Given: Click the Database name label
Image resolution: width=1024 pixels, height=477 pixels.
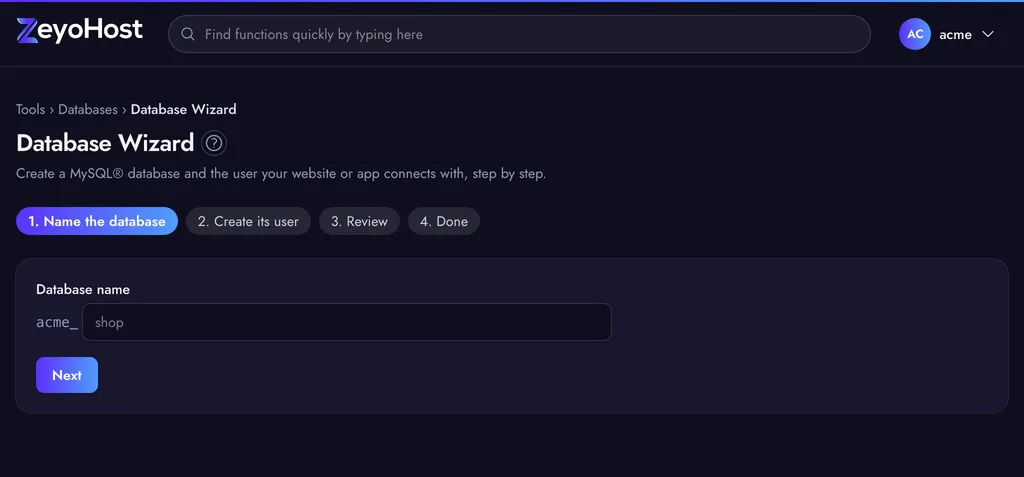Looking at the screenshot, I should [83, 289].
